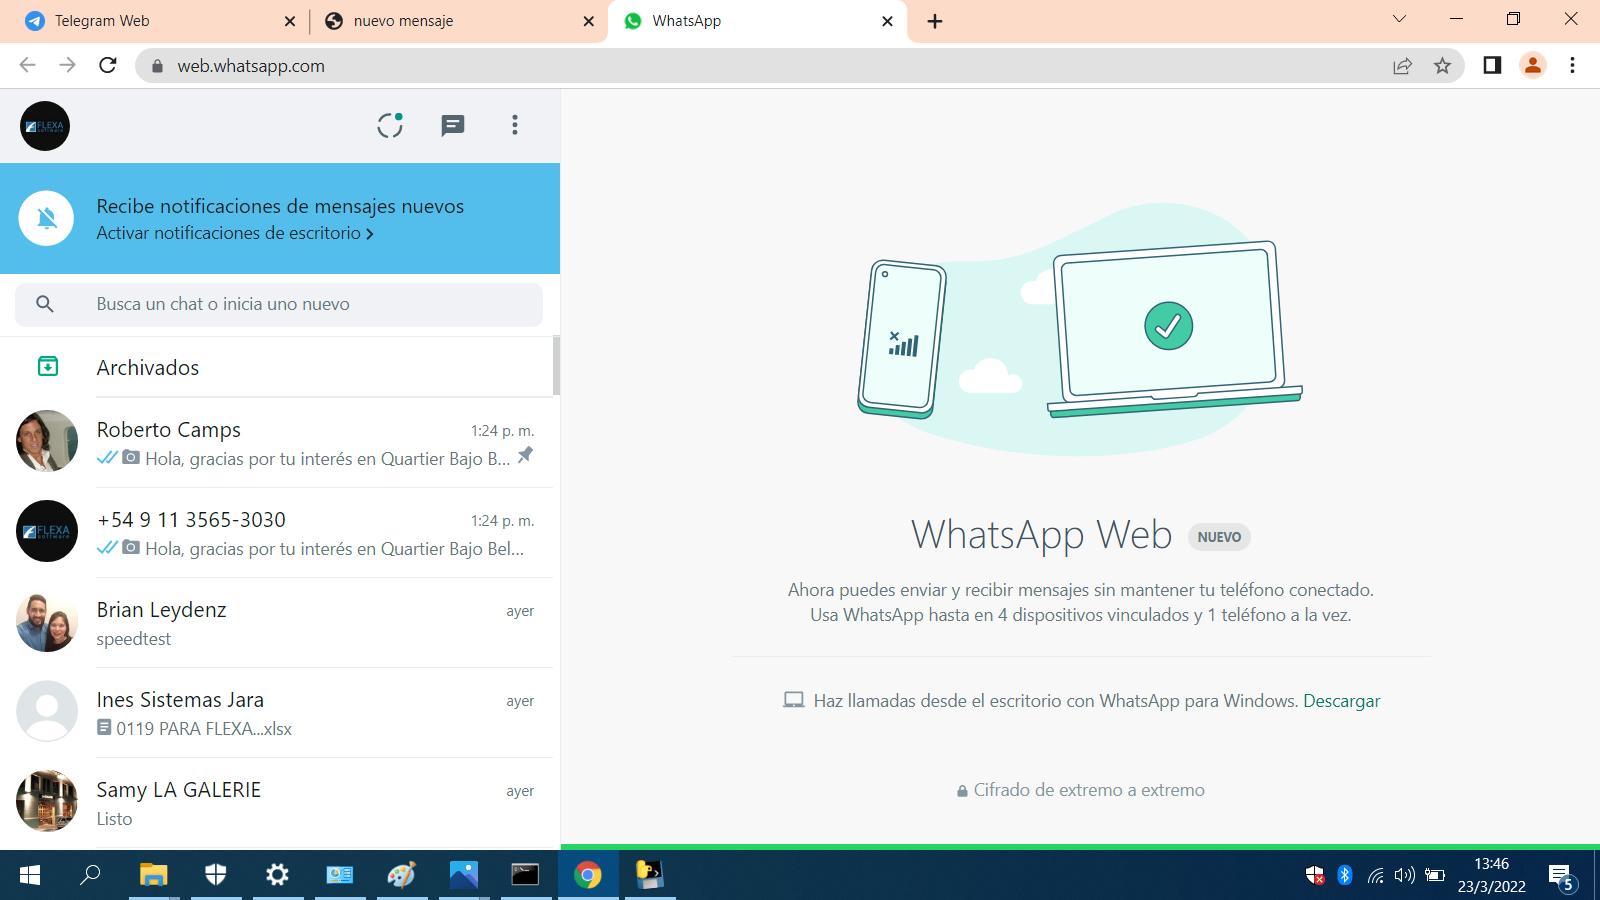1600x900 pixels.
Task: Open WhatsApp three-dot menu
Action: coord(515,125)
